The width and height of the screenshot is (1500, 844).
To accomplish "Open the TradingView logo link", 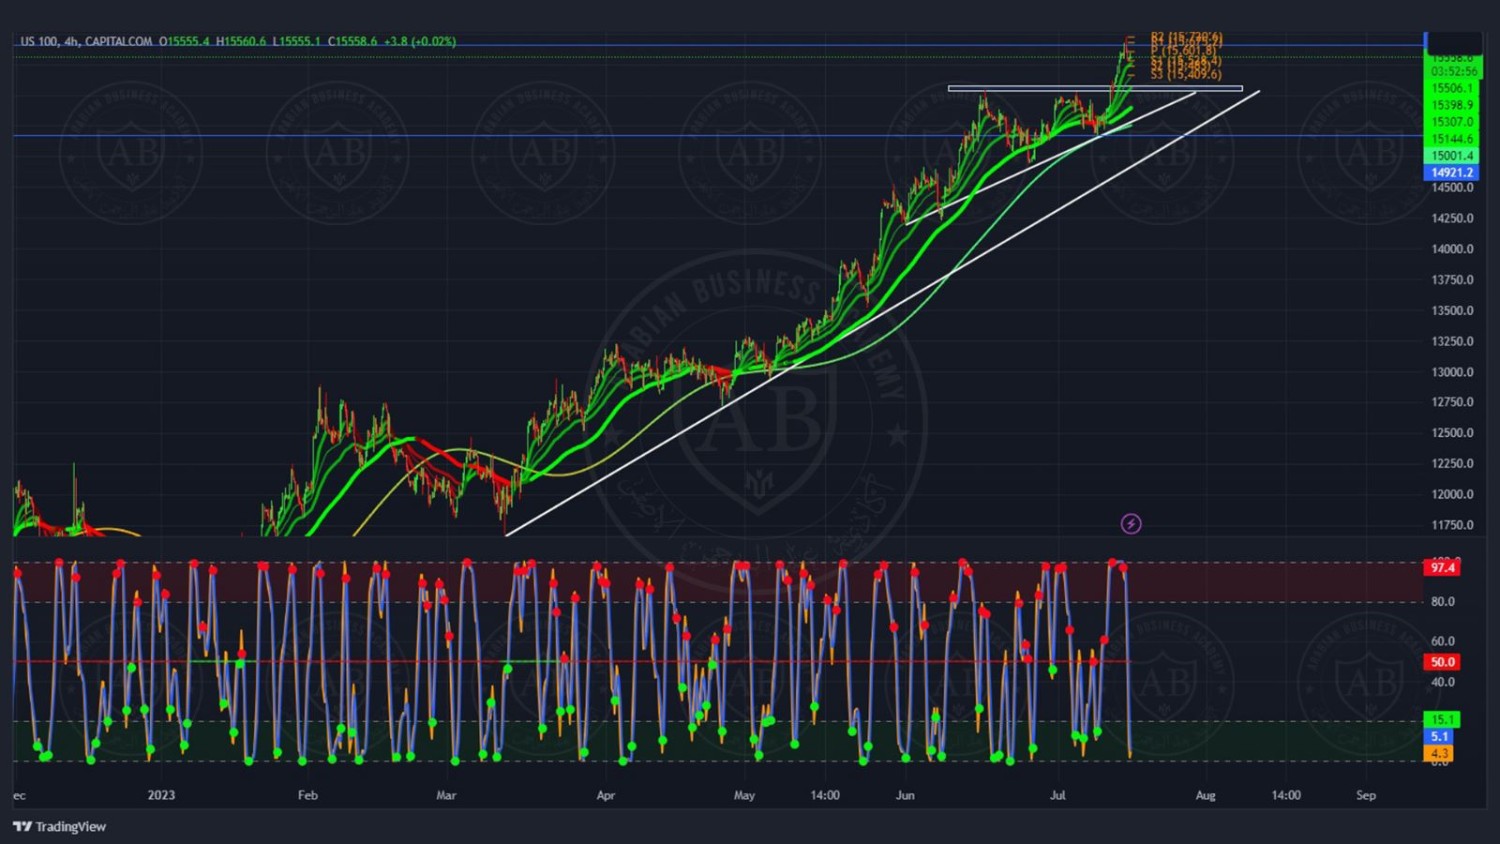I will tap(59, 827).
